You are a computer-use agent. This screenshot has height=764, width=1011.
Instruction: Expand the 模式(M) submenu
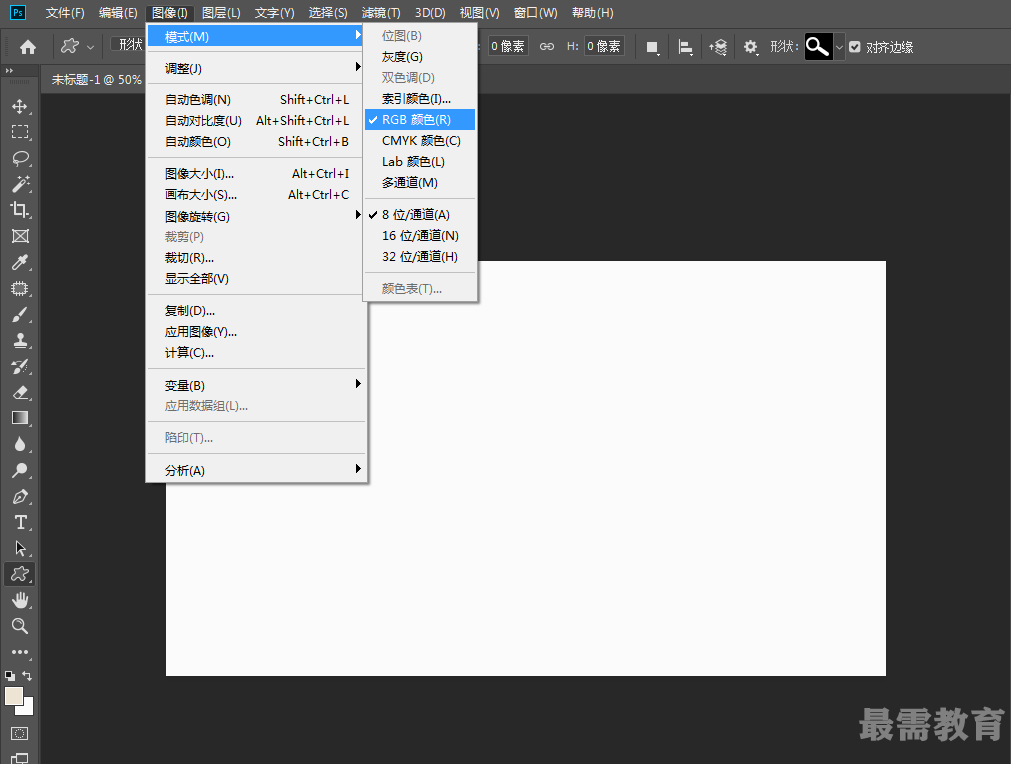(x=257, y=37)
